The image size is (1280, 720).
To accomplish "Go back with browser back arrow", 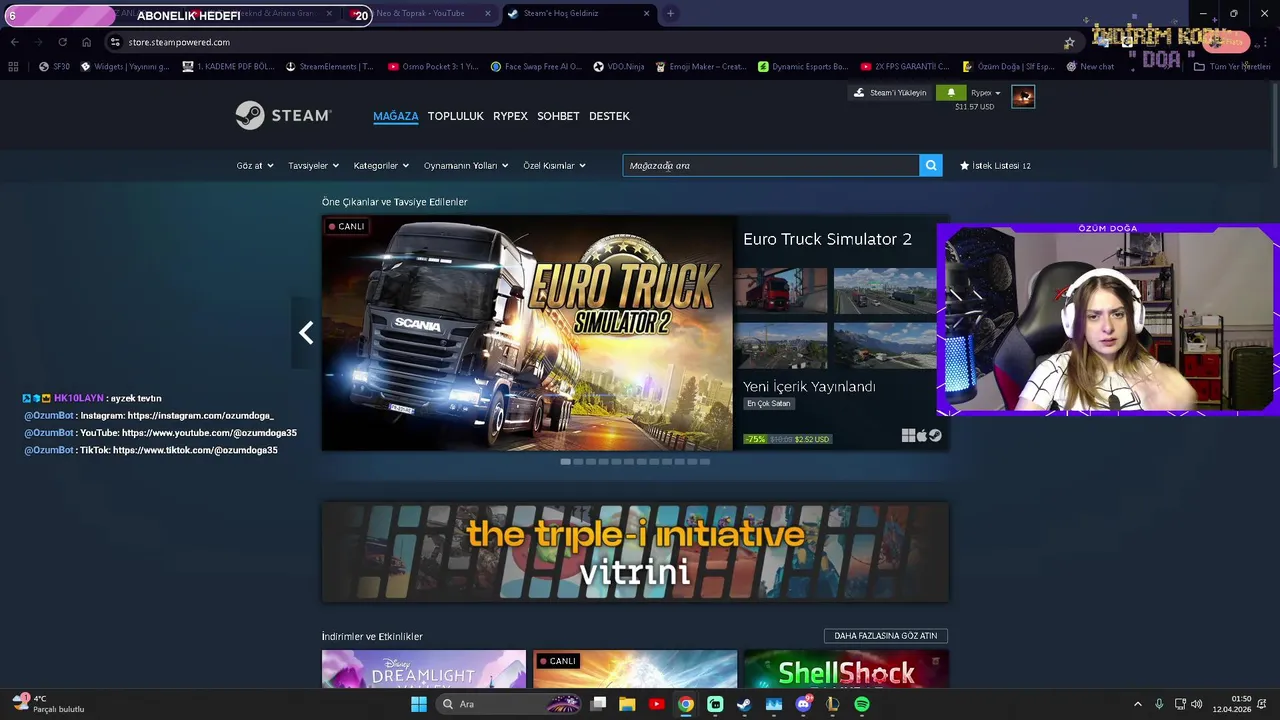I will pyautogui.click(x=14, y=42).
